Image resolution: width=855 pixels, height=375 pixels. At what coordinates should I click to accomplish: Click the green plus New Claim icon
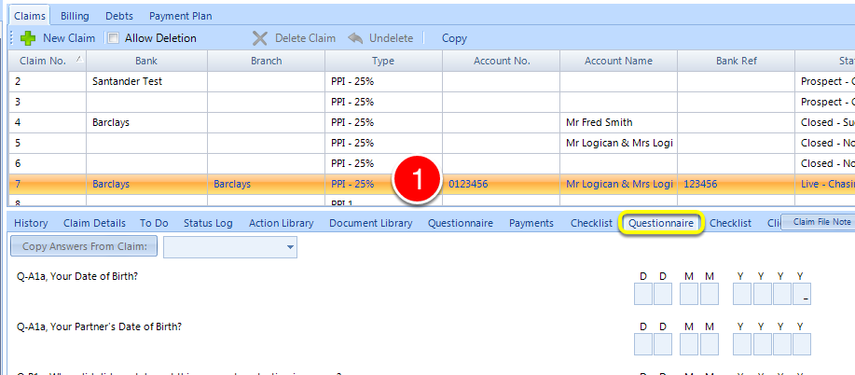(x=28, y=38)
